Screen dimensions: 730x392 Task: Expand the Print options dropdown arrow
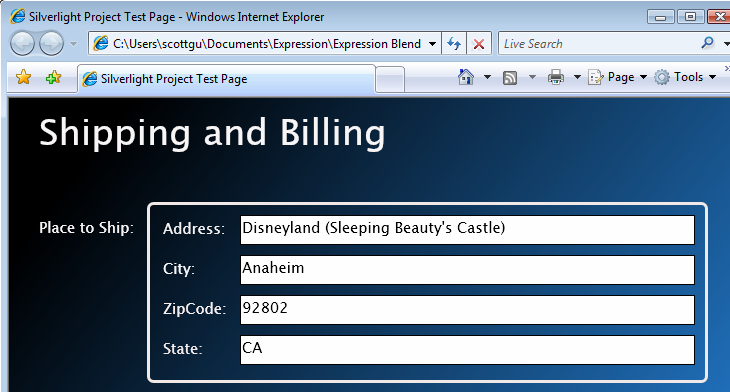tap(577, 77)
